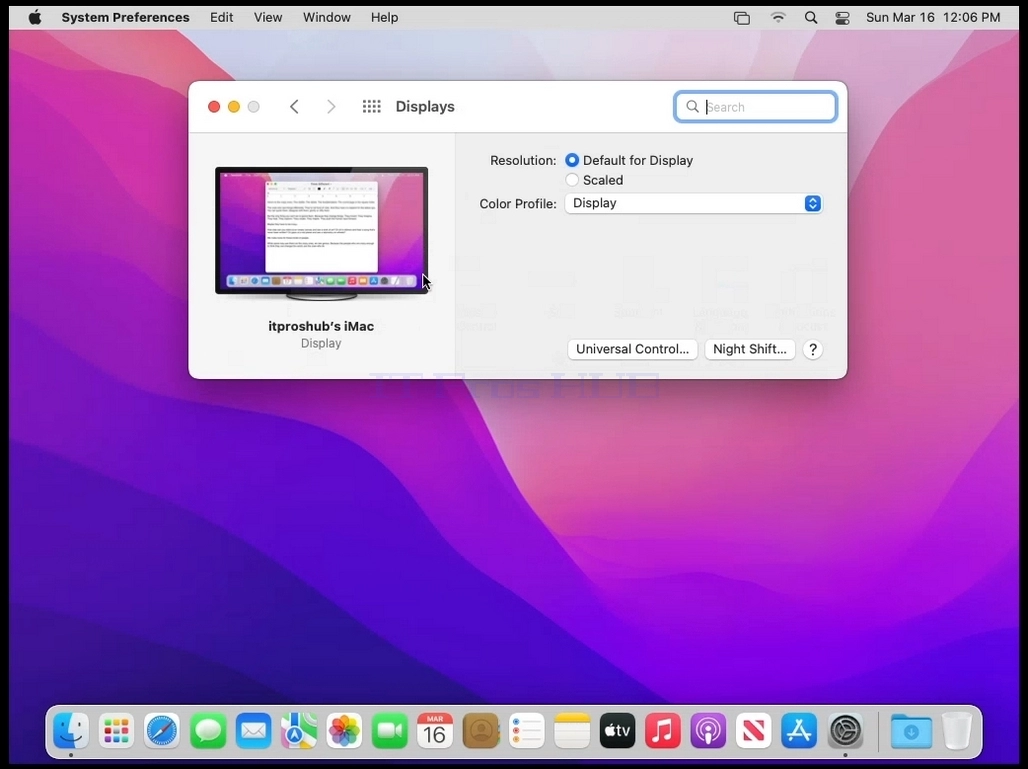Open the App Store dock icon
1028x769 pixels.
pyautogui.click(x=799, y=730)
